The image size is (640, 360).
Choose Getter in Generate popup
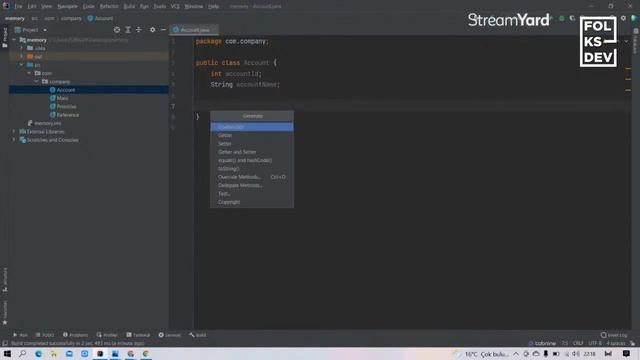click(252, 135)
